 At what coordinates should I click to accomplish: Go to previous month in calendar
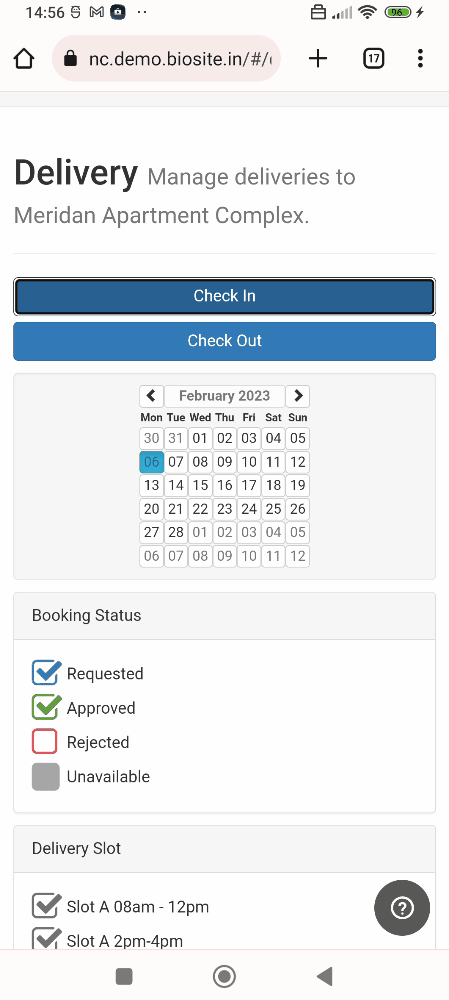click(151, 396)
